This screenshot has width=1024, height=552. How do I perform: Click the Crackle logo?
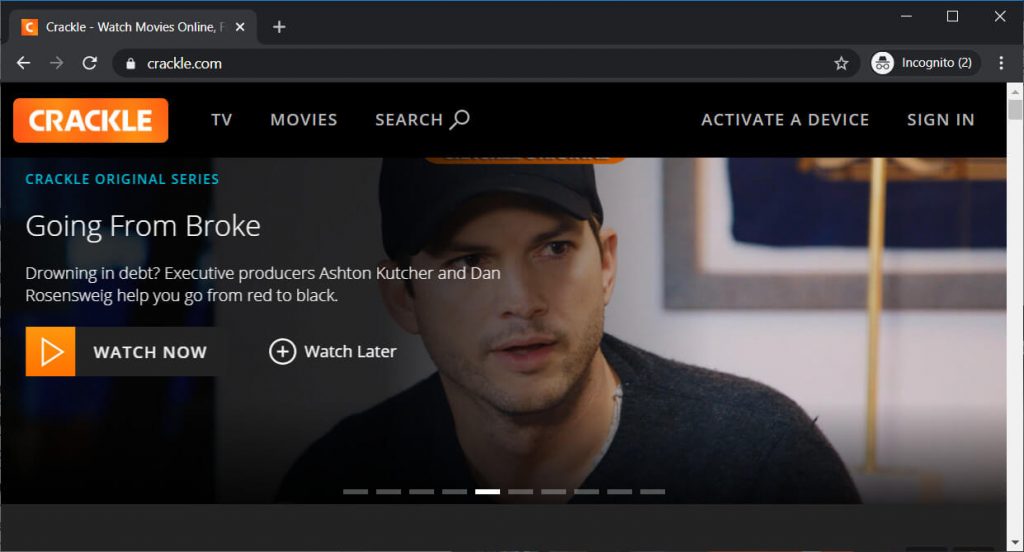(x=91, y=120)
